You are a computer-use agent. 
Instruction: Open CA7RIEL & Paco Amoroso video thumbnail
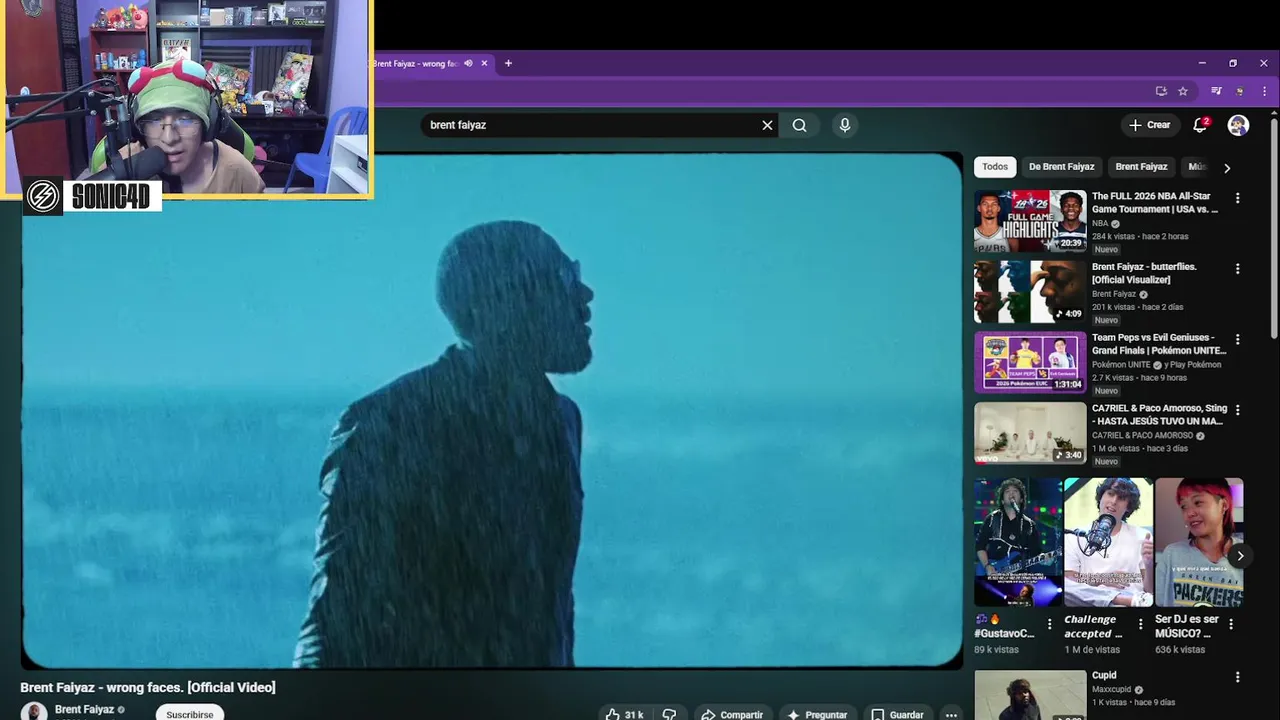tap(1030, 433)
